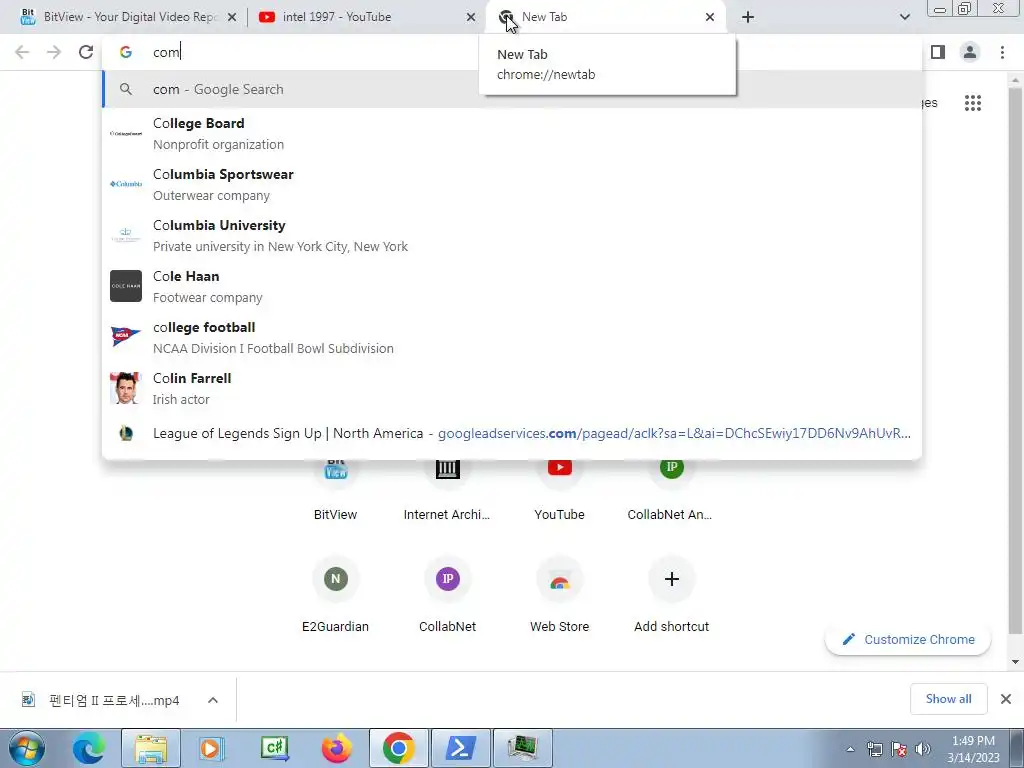Click the network tray icon
The height and width of the screenshot is (768, 1024).
coord(874,749)
